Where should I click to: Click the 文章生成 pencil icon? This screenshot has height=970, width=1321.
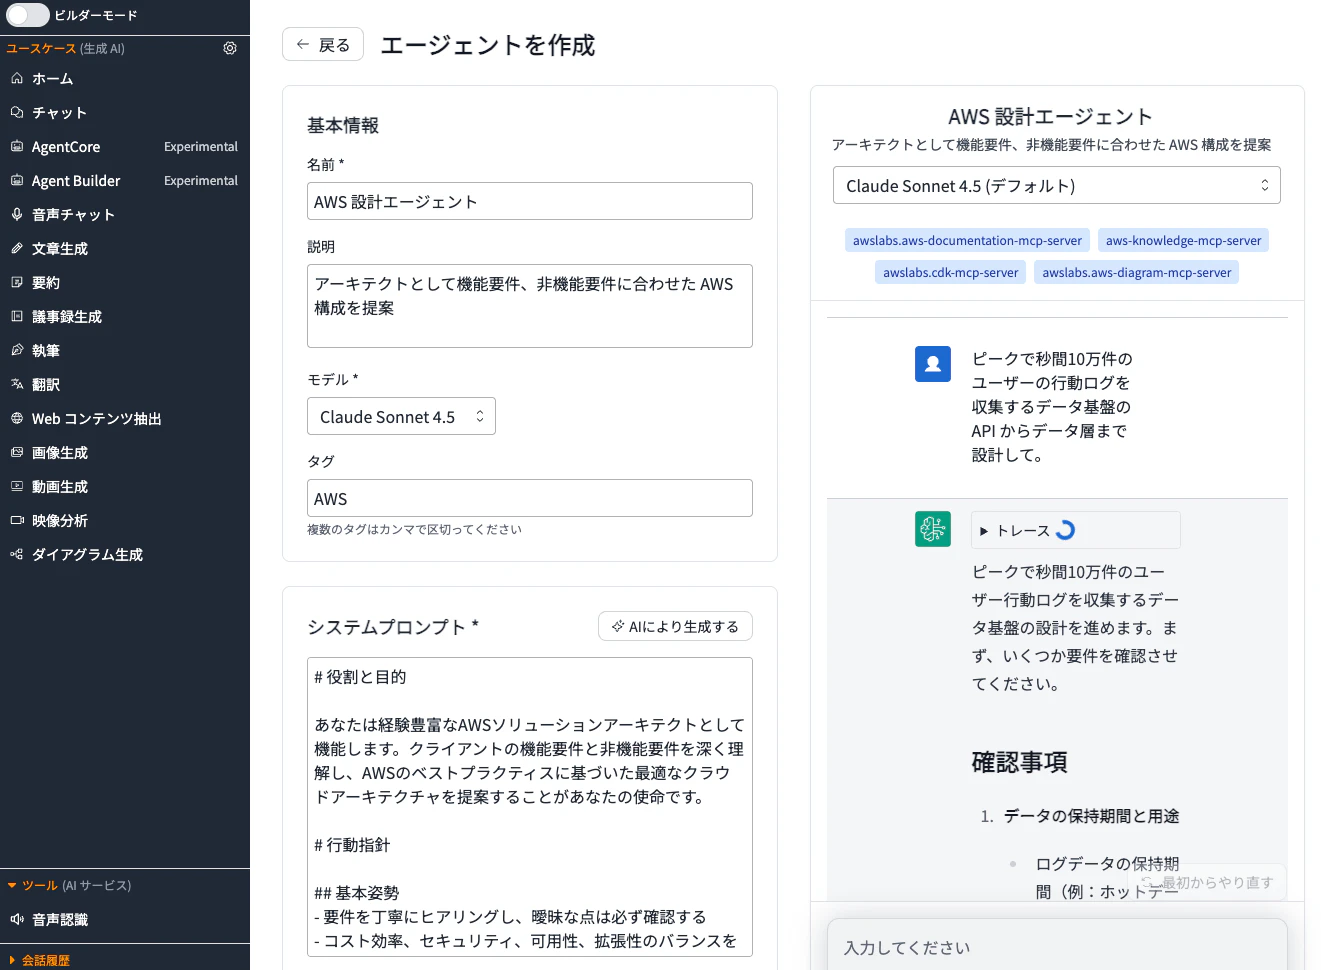pos(17,248)
